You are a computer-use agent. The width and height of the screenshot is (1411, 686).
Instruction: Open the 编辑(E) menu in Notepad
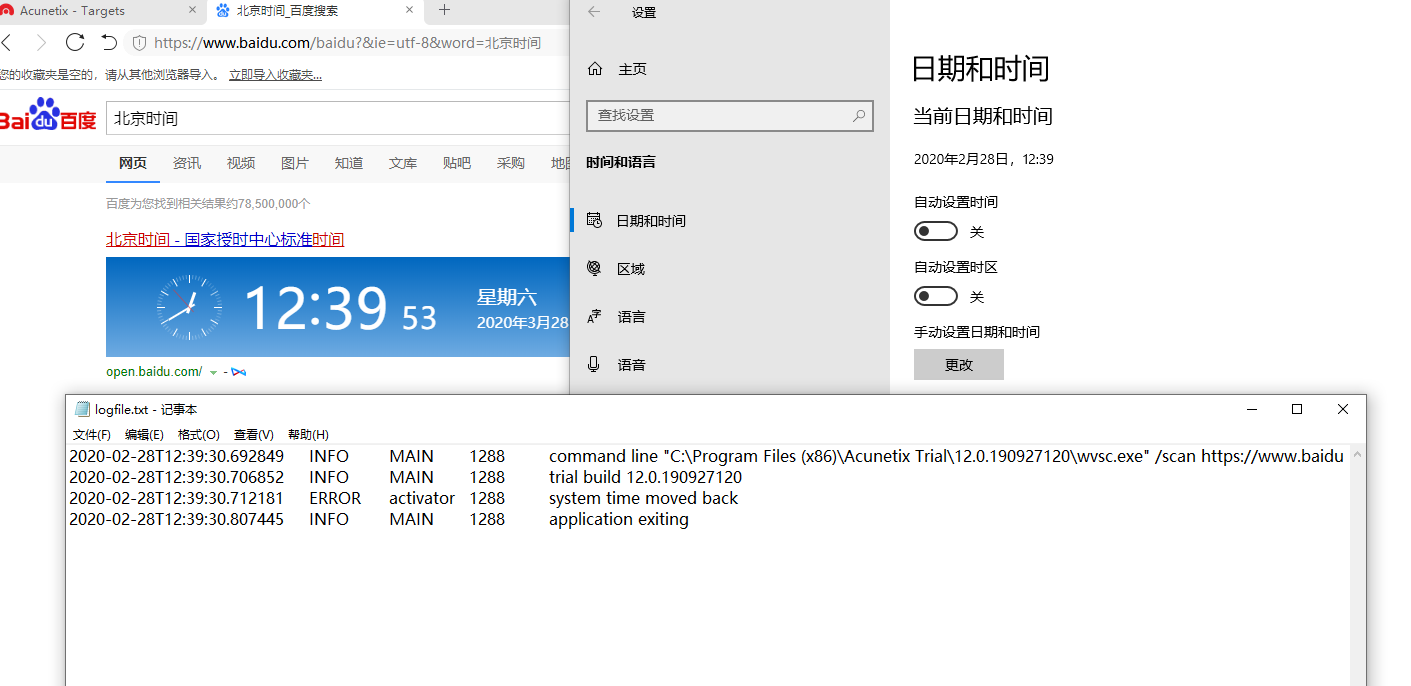click(x=144, y=435)
